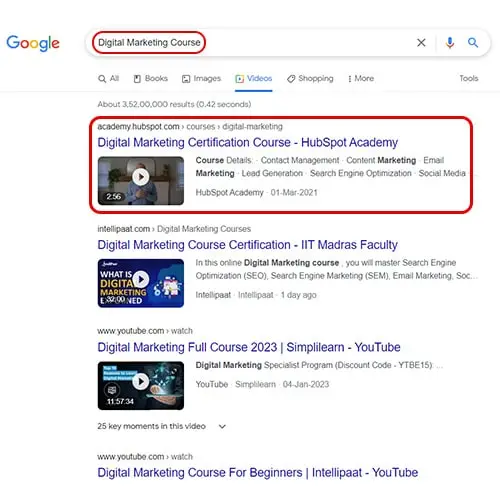Viewport: 500px width, 500px height.
Task: Open HubSpot Academy Digital Marketing Certification link
Action: pos(248,143)
